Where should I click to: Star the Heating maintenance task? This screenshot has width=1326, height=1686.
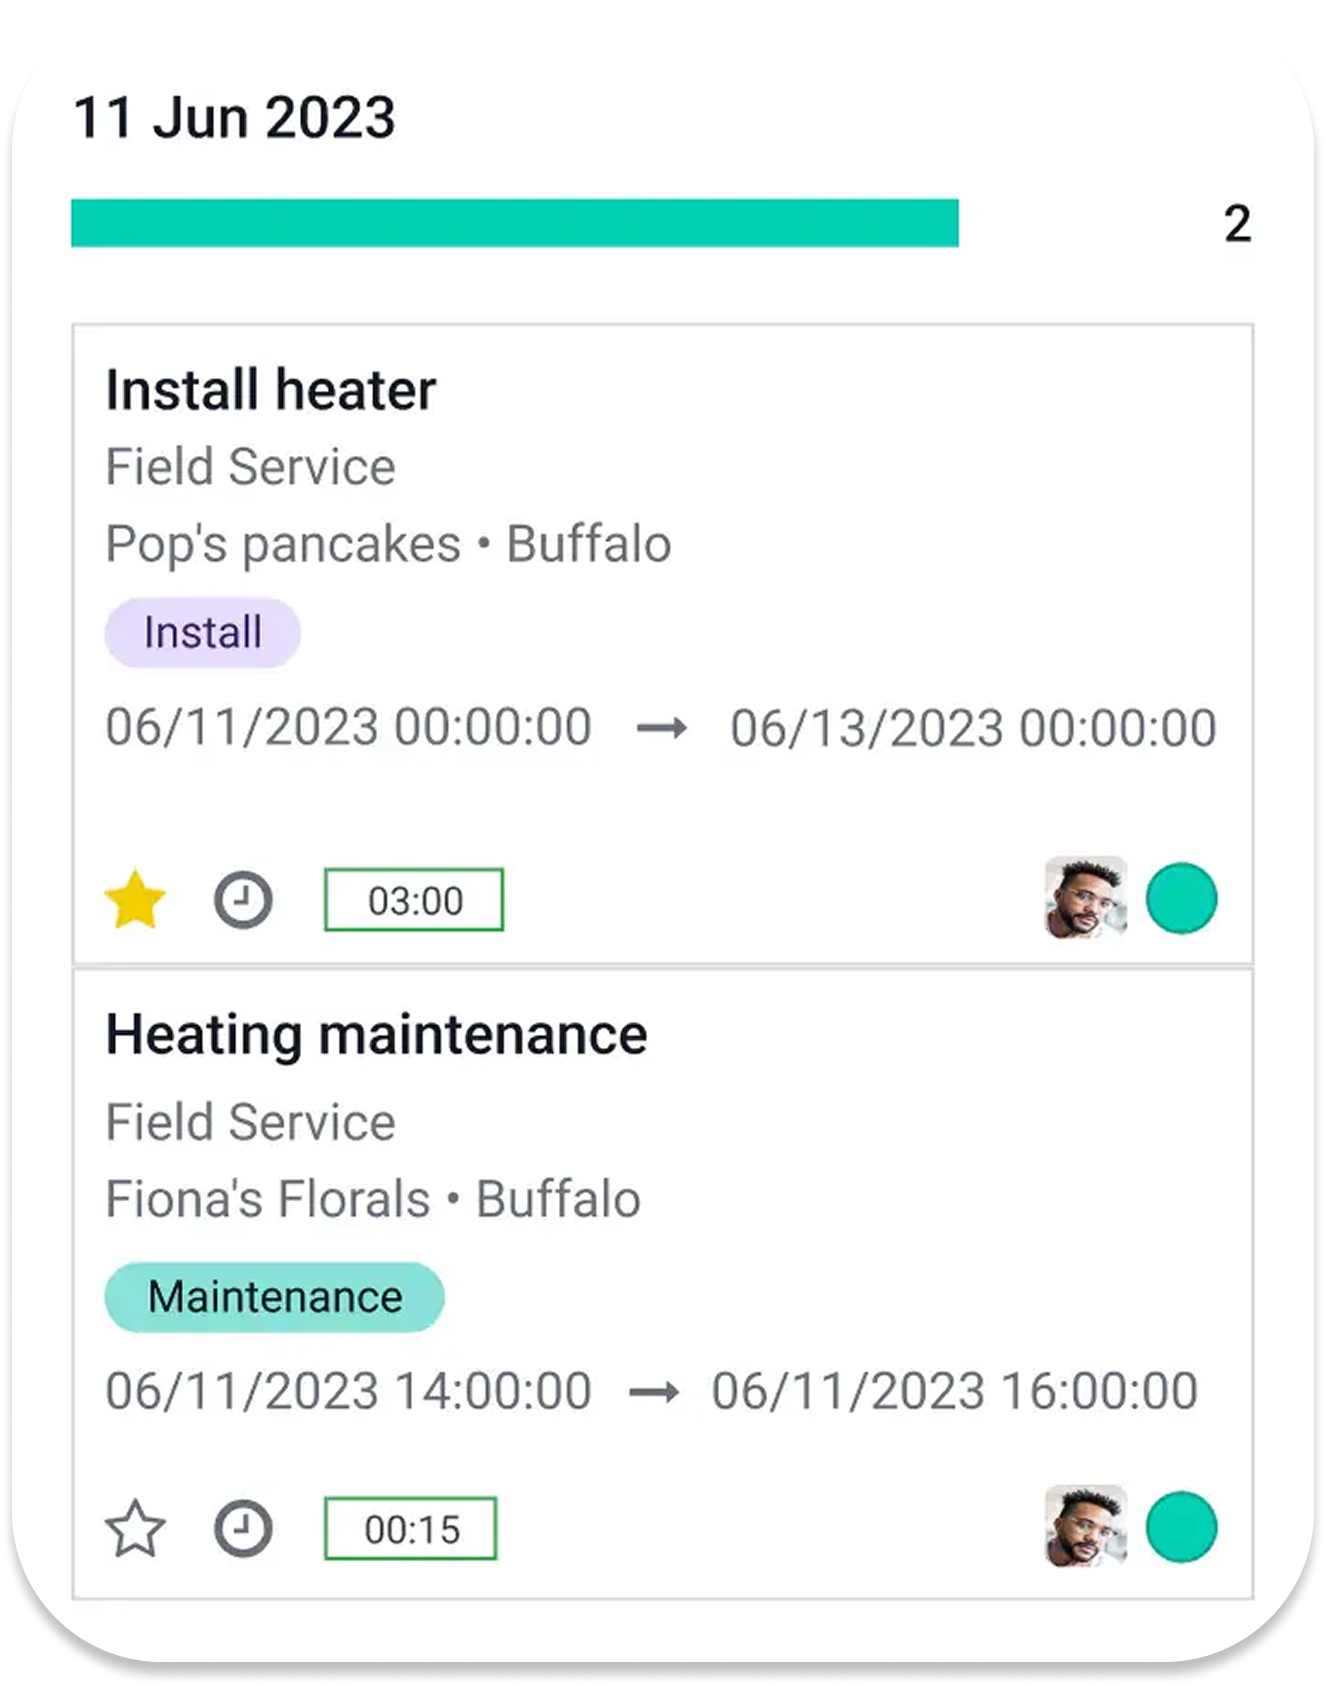135,1529
